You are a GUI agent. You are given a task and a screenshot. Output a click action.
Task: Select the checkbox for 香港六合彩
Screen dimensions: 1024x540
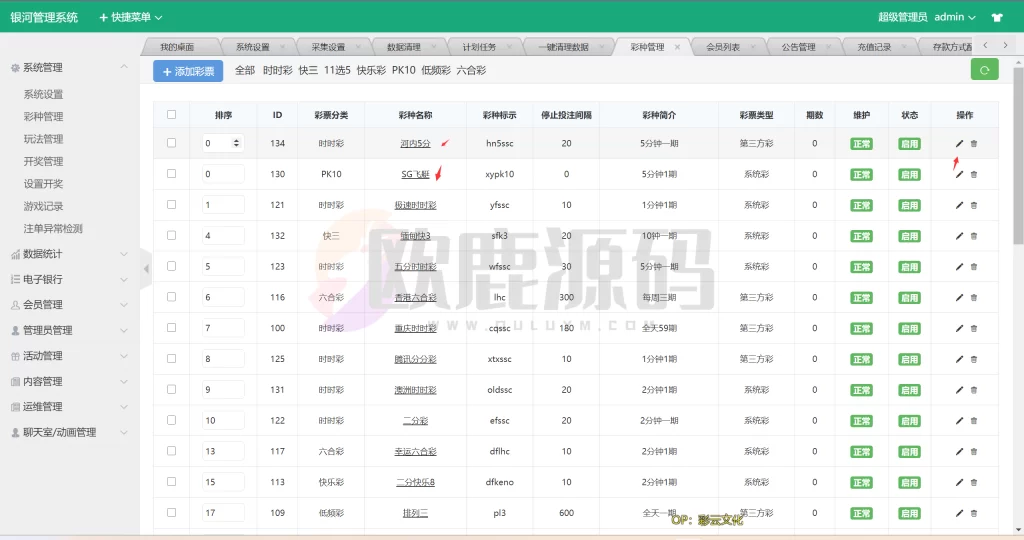click(171, 296)
